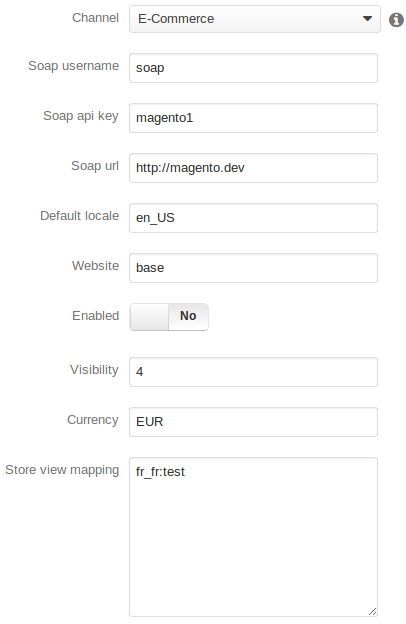Click the info icon next to Channel
This screenshot has height=624, width=406.
click(396, 20)
